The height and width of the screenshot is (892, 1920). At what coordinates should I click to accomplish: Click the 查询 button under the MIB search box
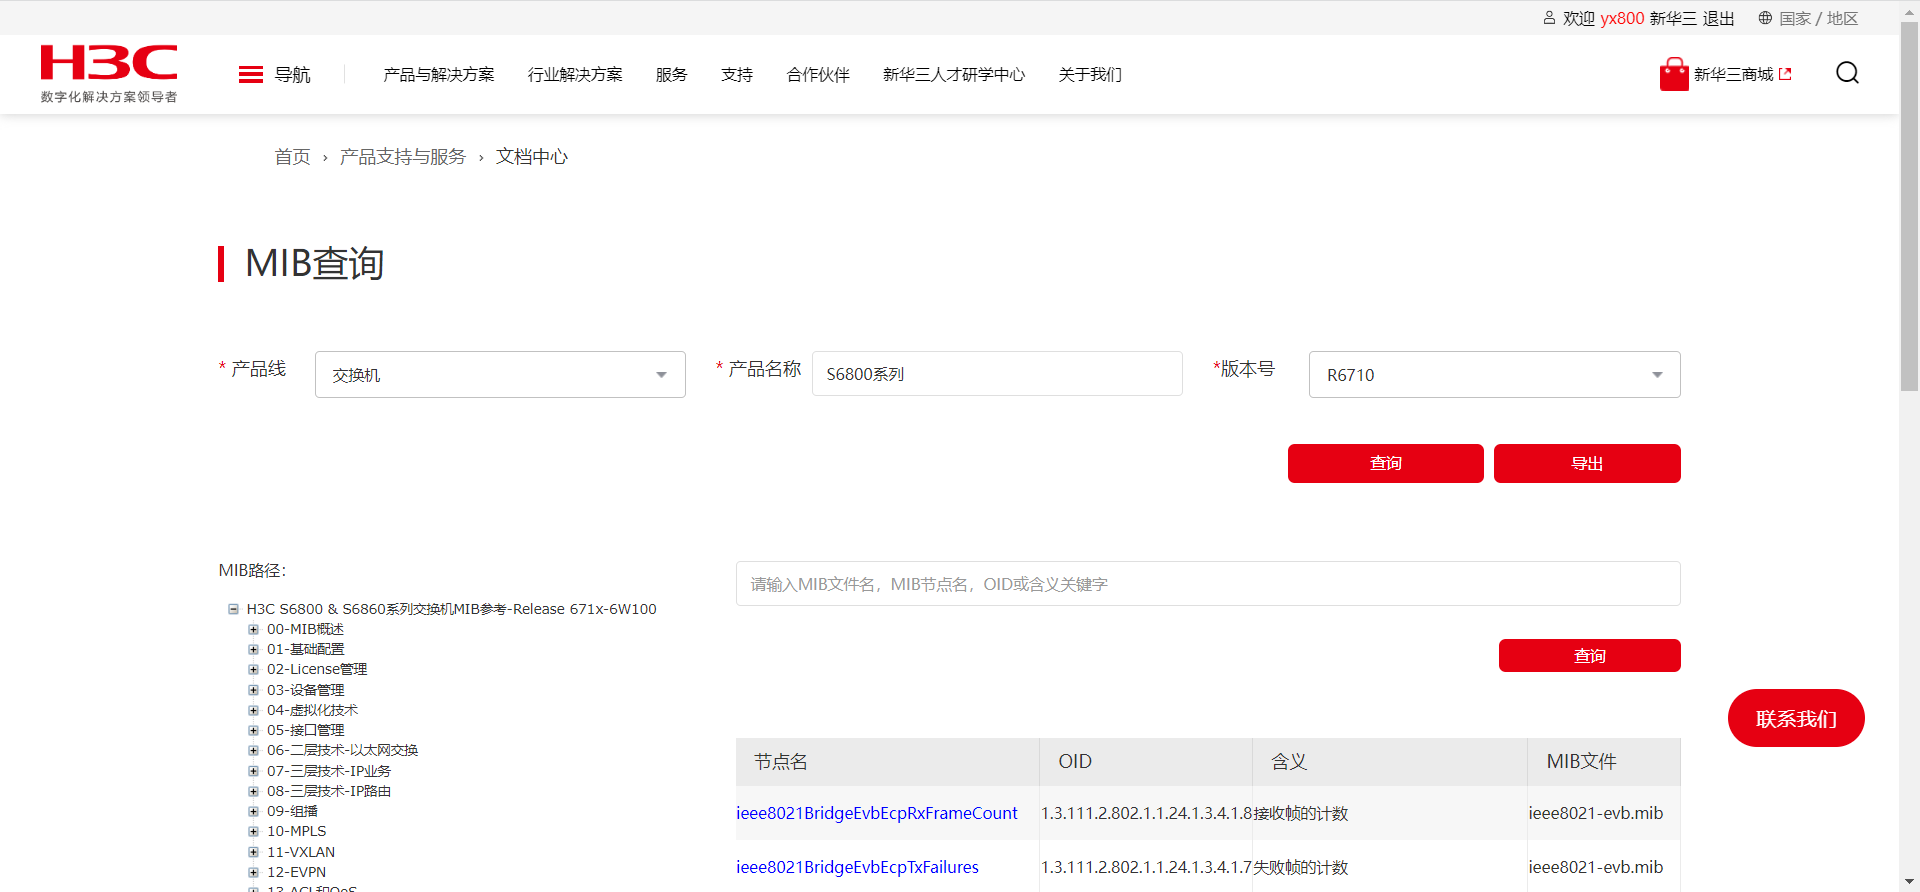click(x=1590, y=656)
